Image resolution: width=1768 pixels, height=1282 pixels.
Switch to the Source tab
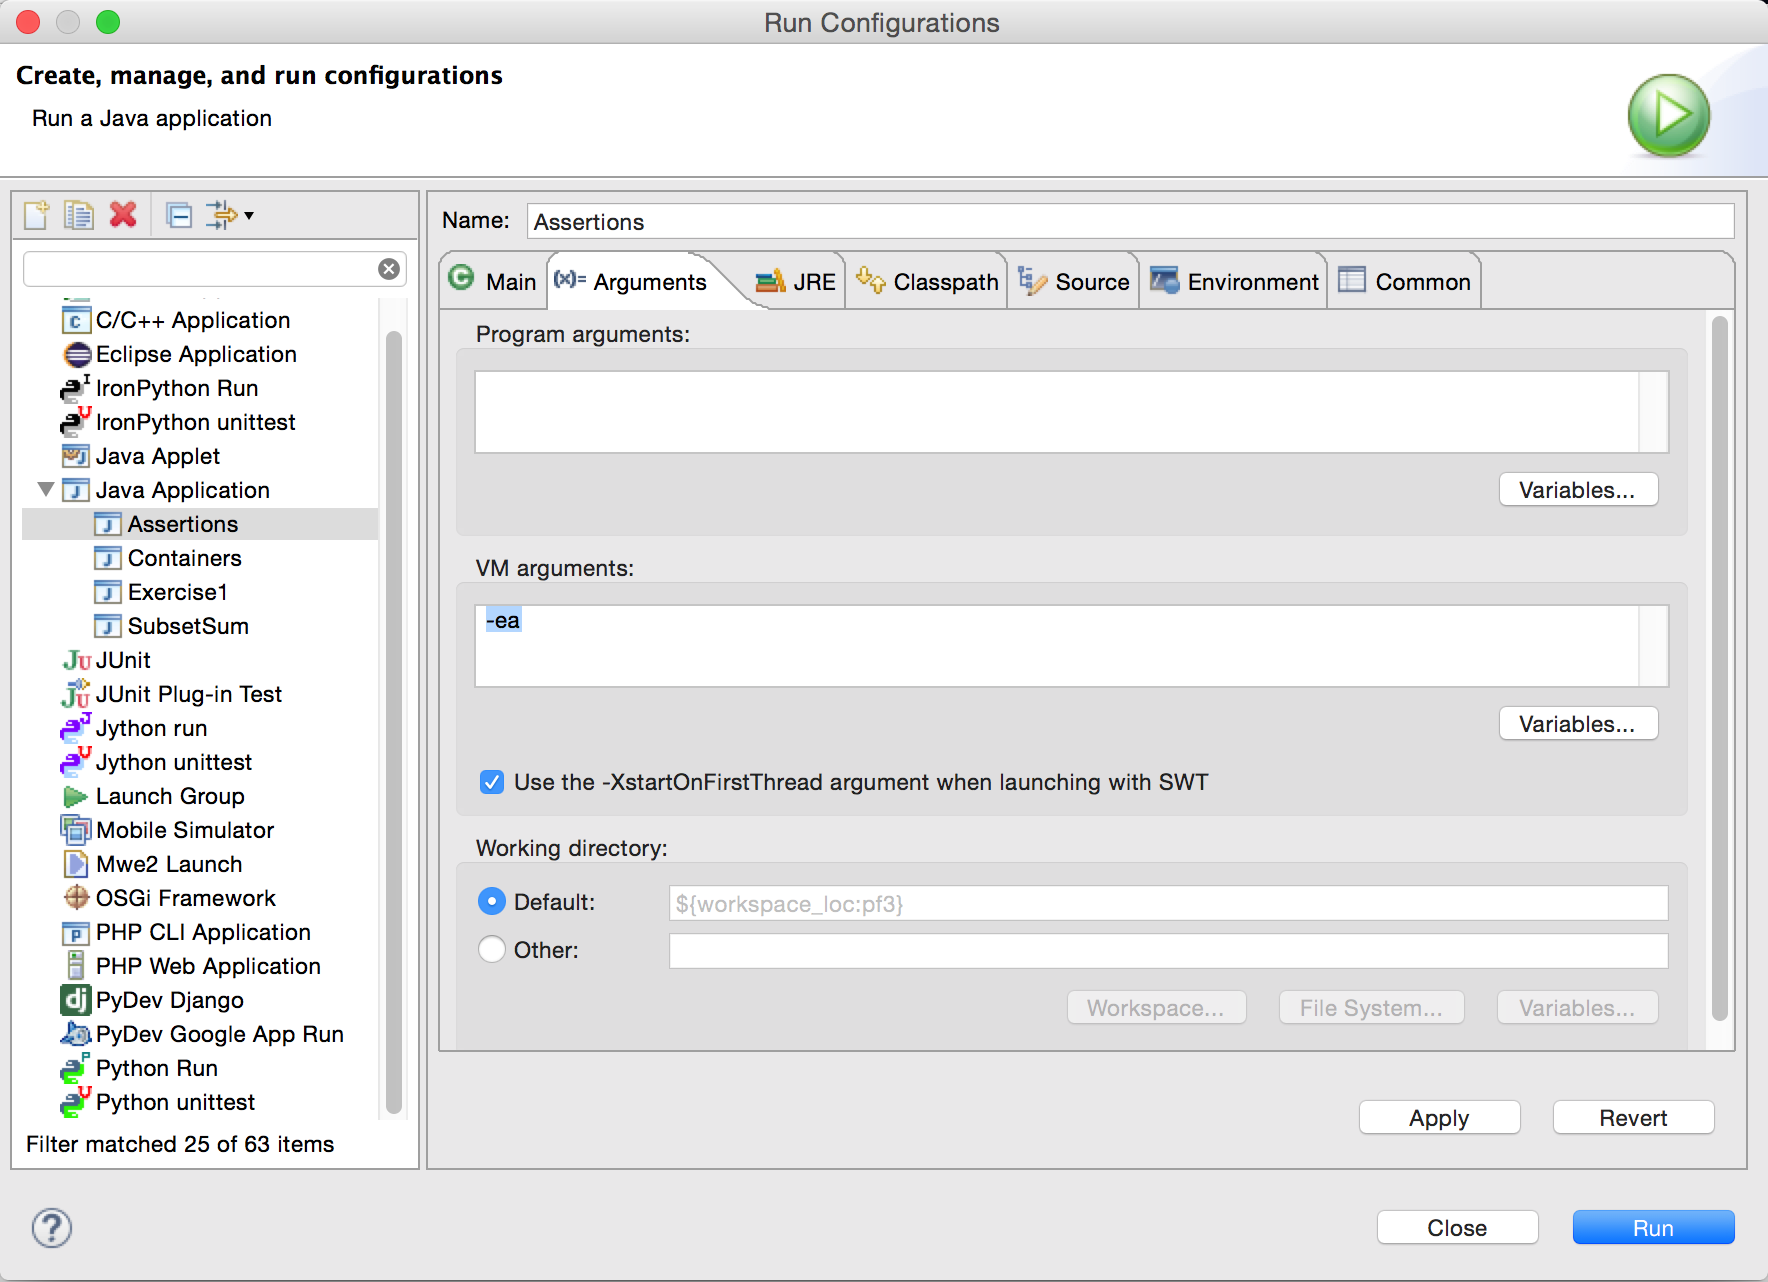[x=1073, y=281]
